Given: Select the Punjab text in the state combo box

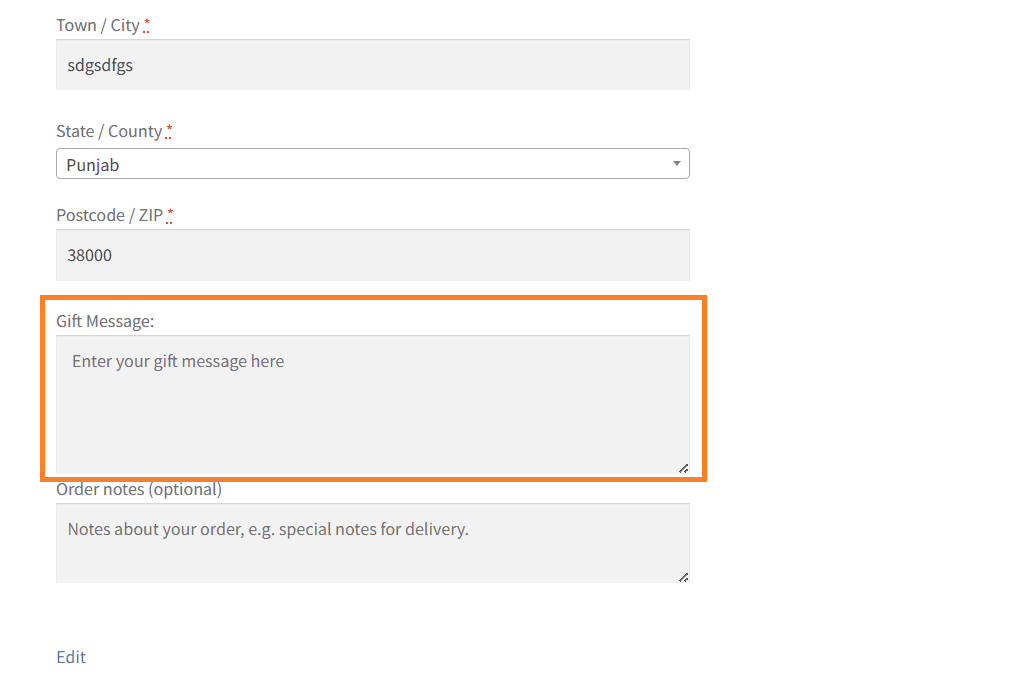Looking at the screenshot, I should click(x=93, y=165).
